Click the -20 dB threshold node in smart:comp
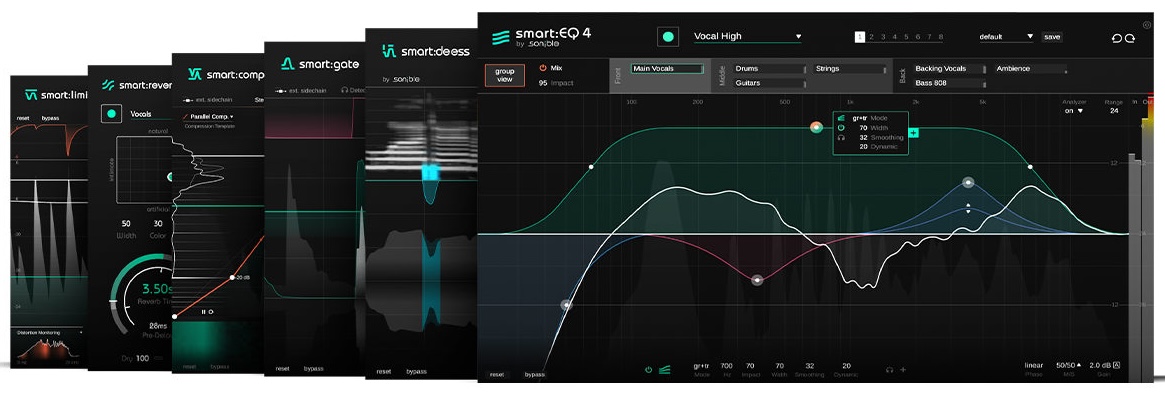The height and width of the screenshot is (394, 1165). click(x=232, y=277)
